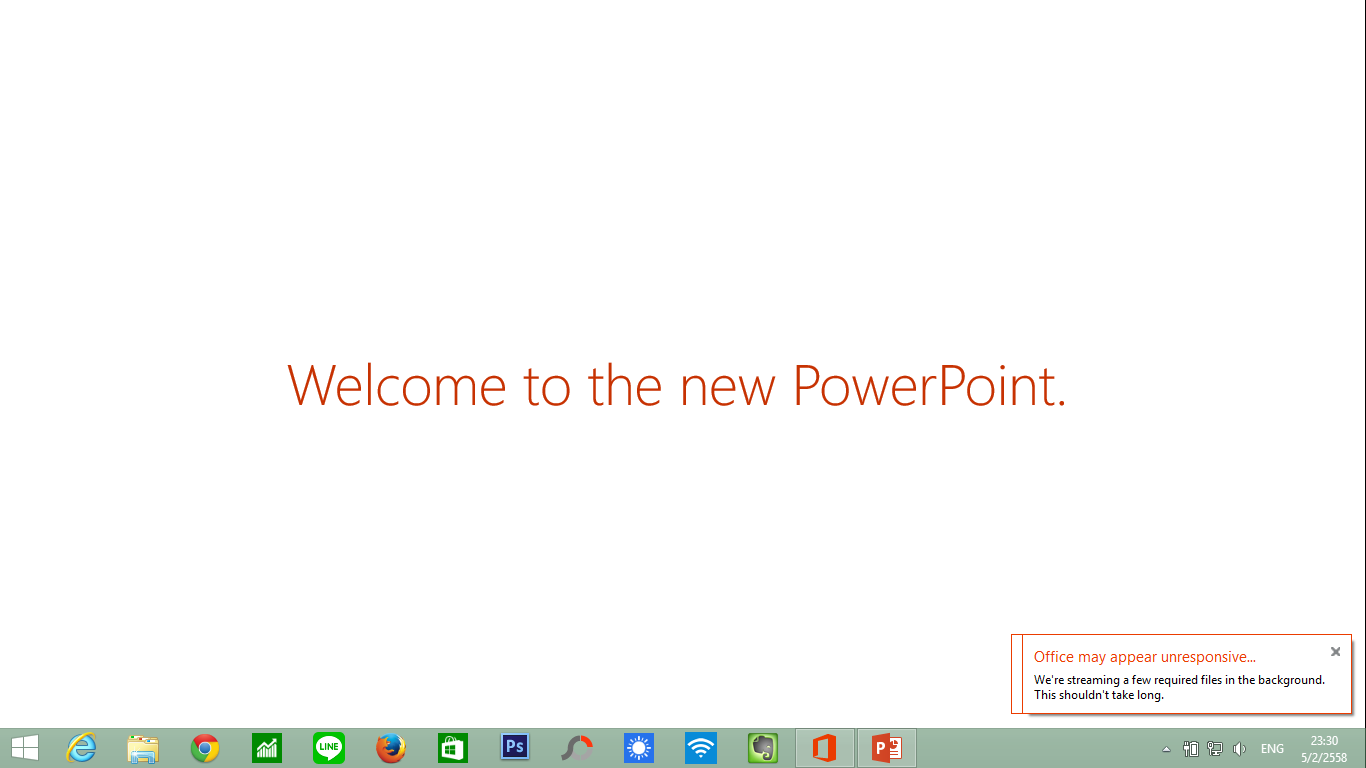Launch Firefox from taskbar

[391, 748]
